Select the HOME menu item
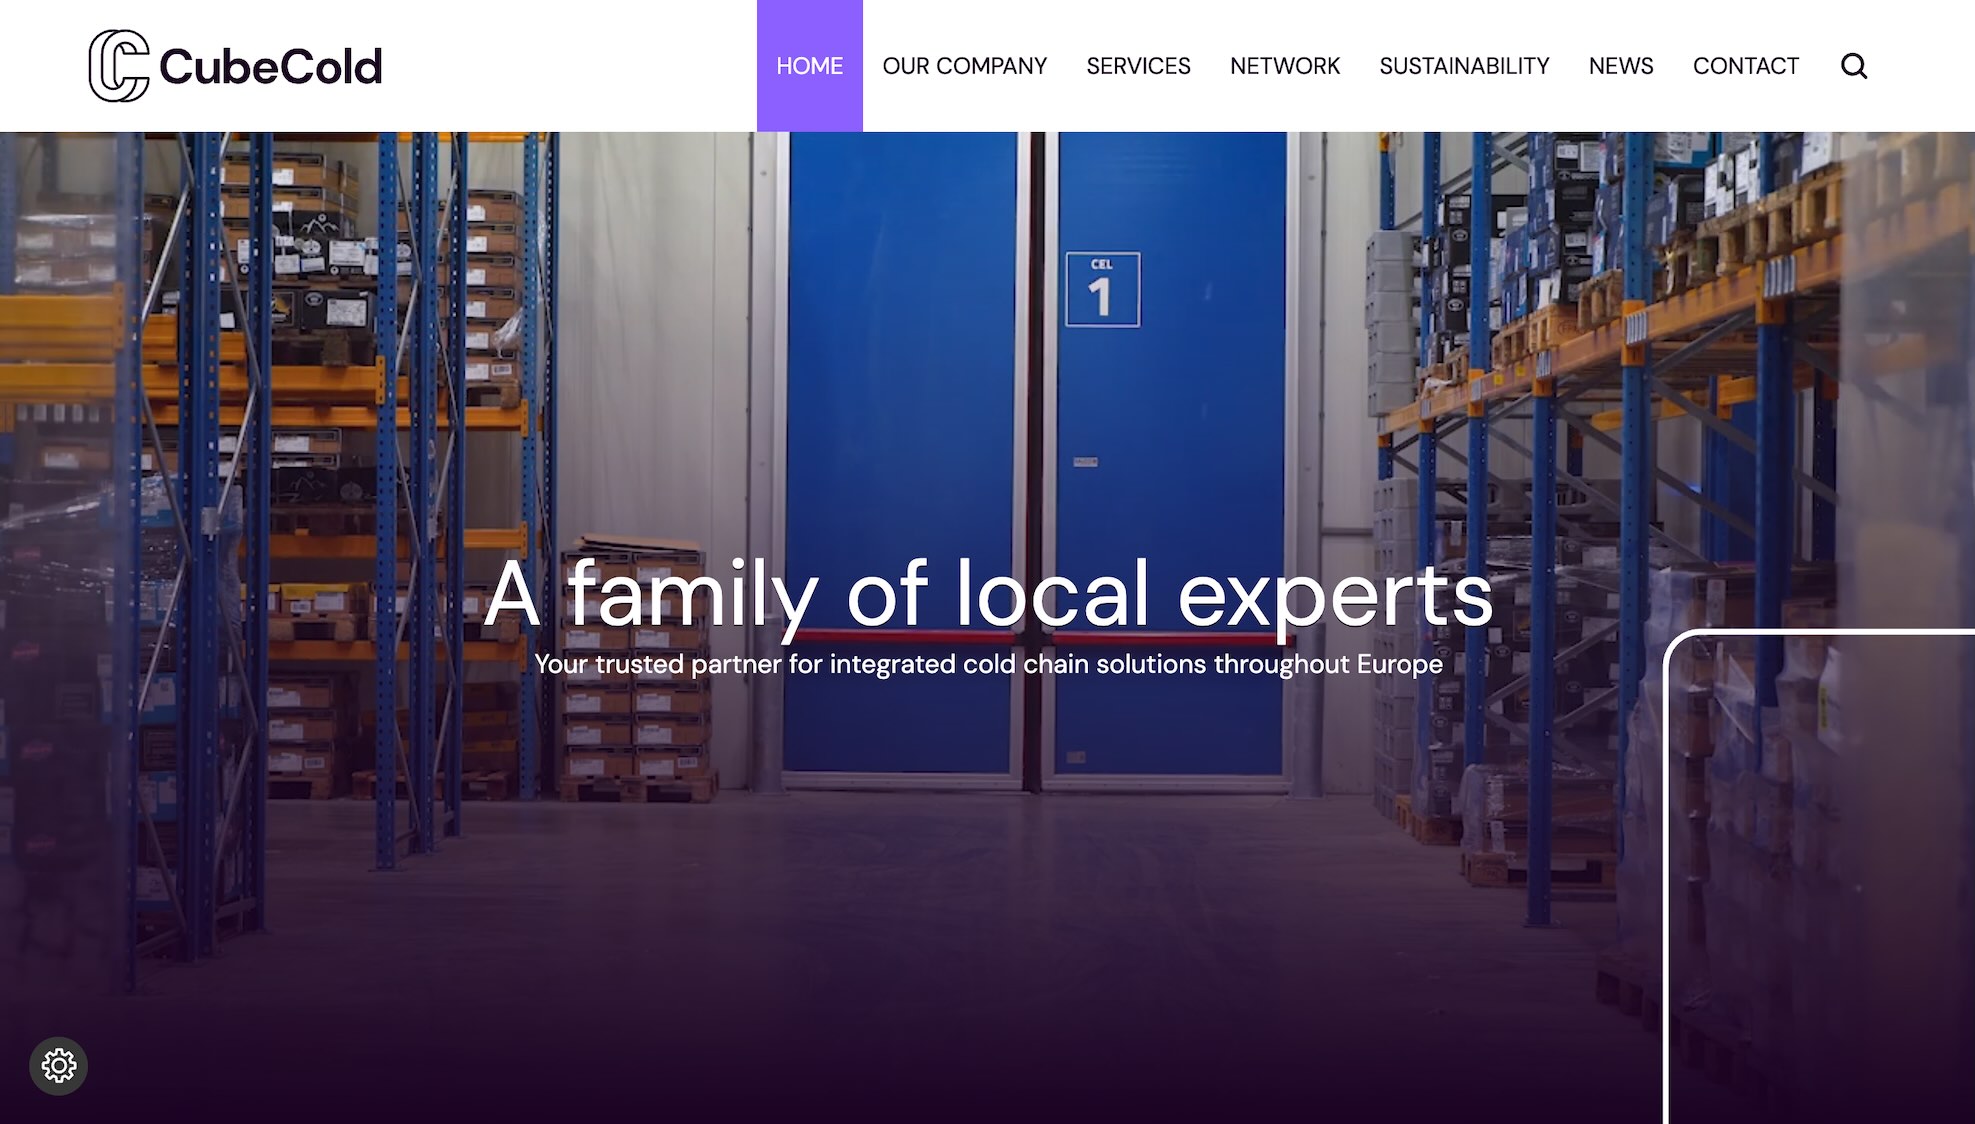This screenshot has height=1124, width=1975. [810, 66]
